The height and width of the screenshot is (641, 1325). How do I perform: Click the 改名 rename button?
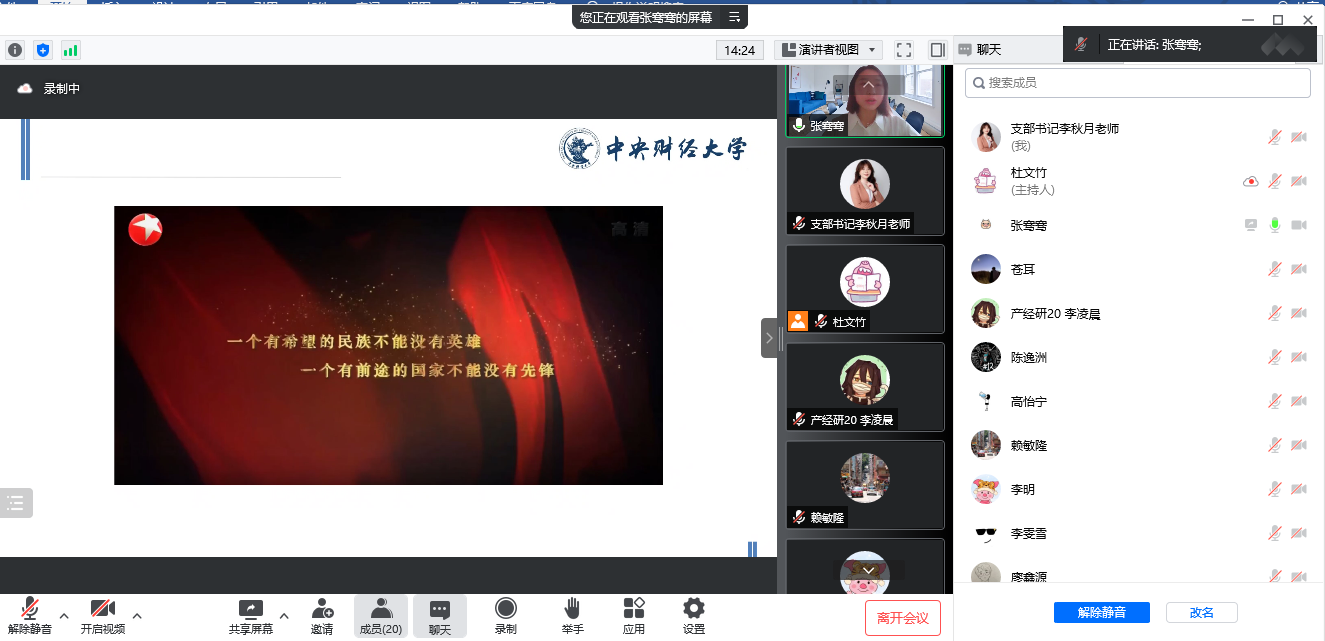pyautogui.click(x=1201, y=613)
